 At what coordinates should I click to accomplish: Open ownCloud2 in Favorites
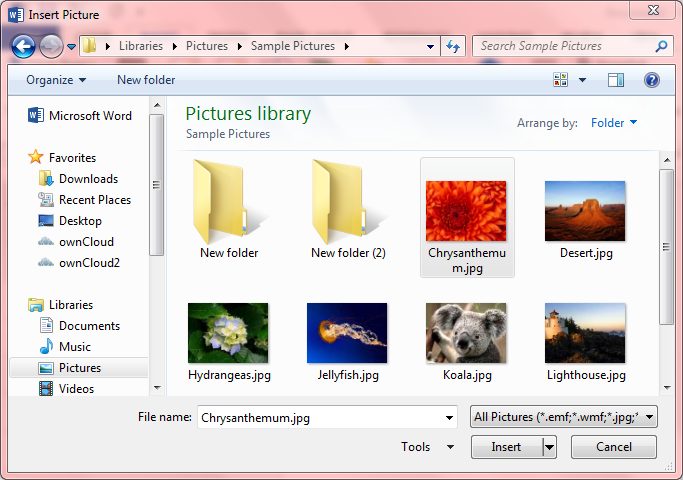[x=89, y=263]
